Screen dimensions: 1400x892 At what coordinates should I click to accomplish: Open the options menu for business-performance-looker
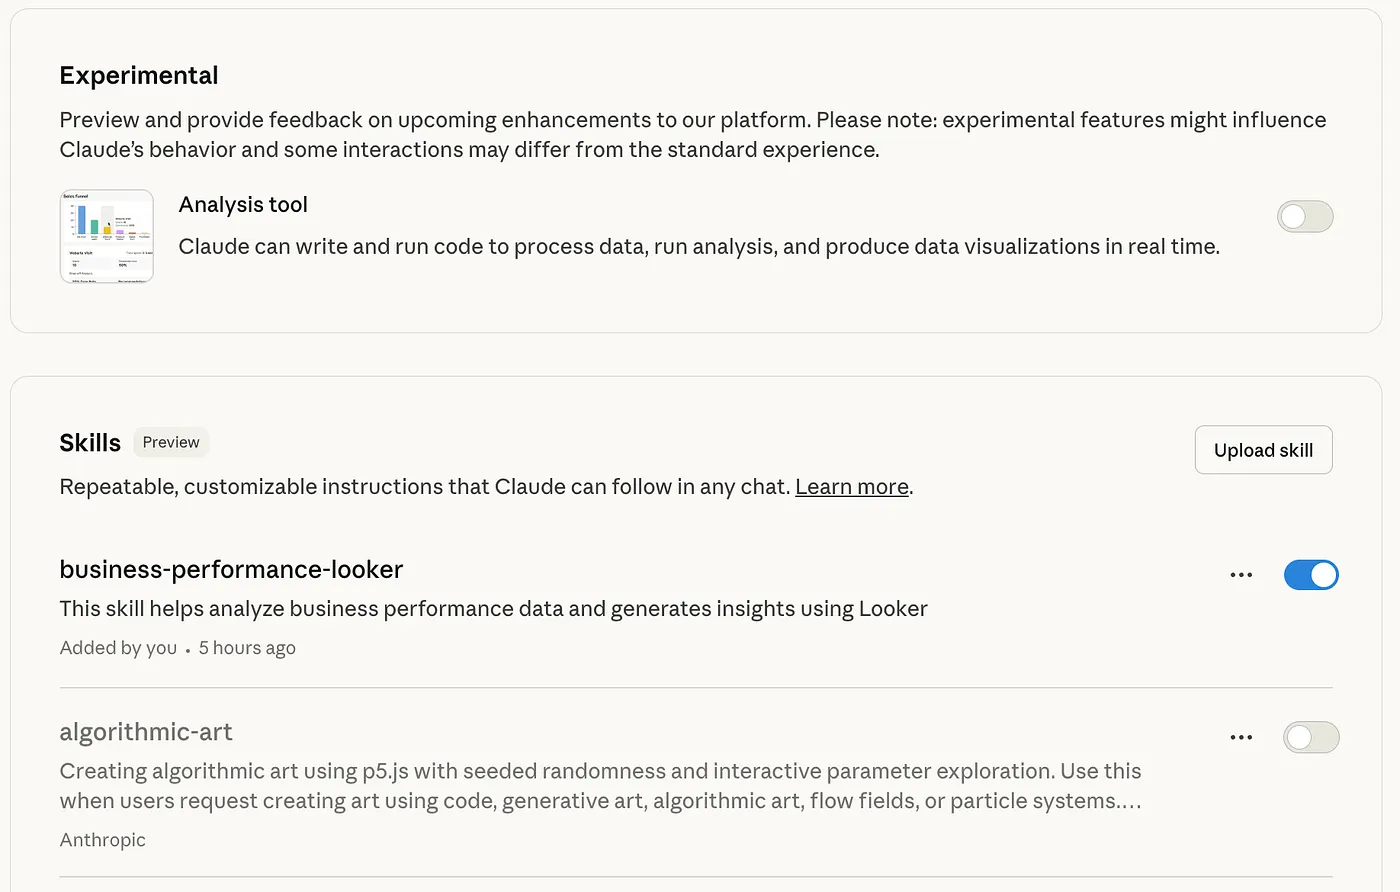(x=1241, y=574)
